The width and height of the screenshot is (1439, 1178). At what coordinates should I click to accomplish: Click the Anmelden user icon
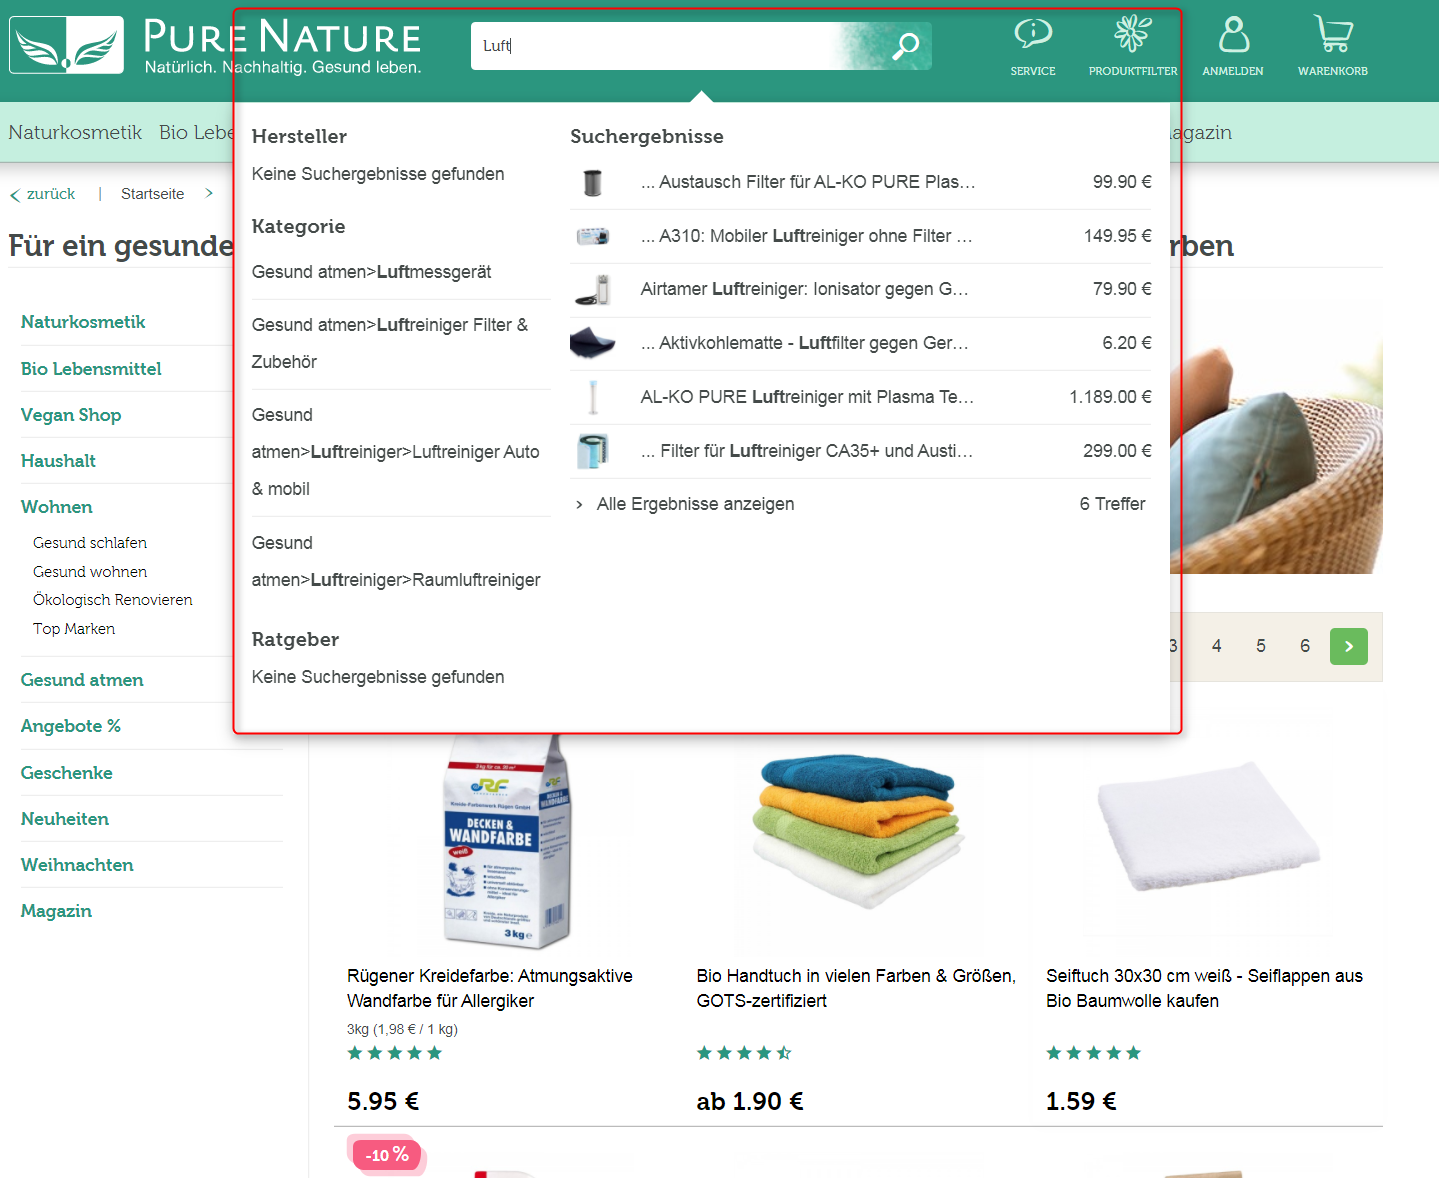[1233, 35]
